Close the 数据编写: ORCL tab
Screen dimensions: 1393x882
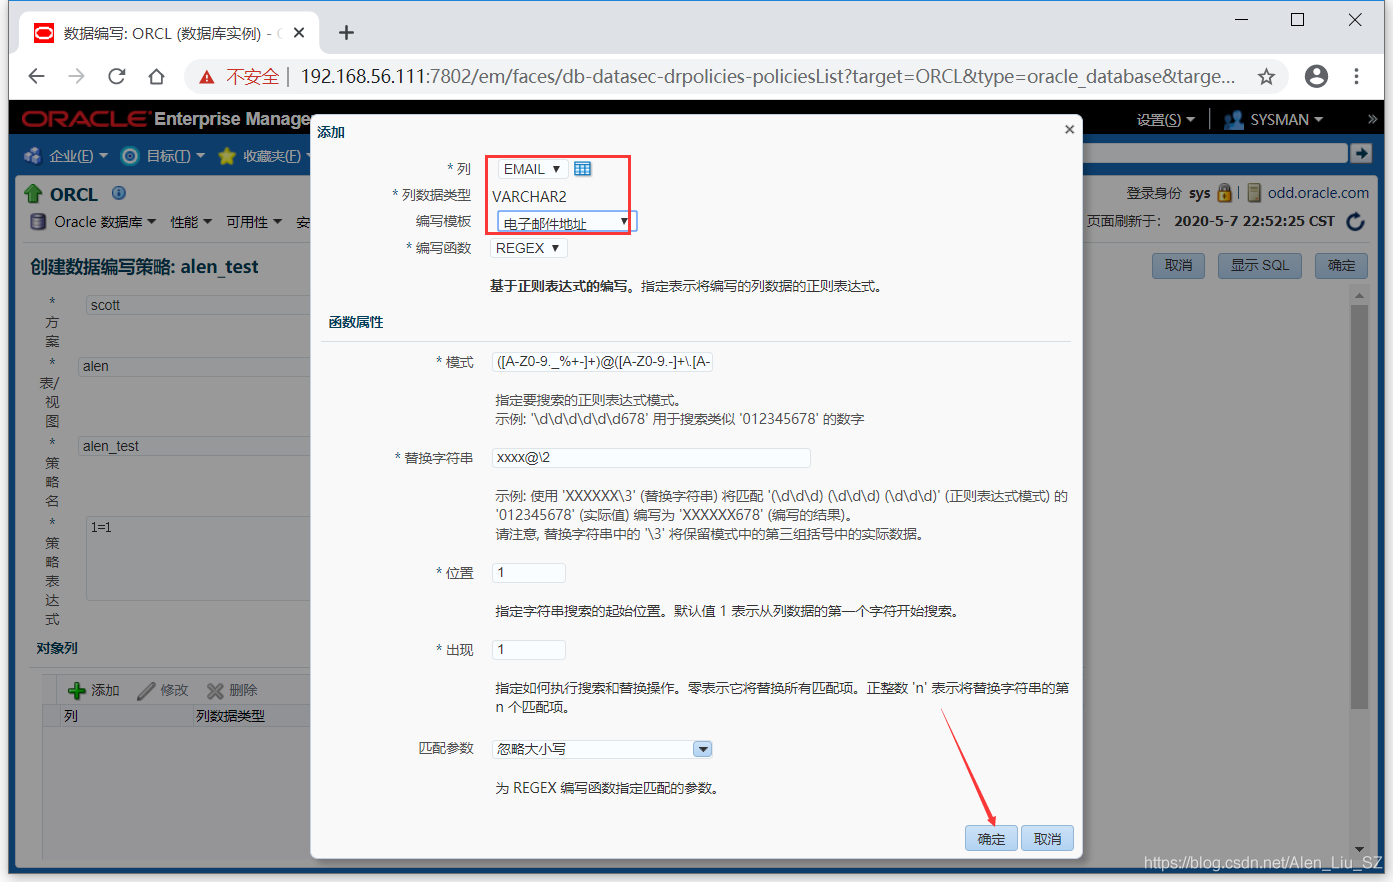pyautogui.click(x=299, y=33)
